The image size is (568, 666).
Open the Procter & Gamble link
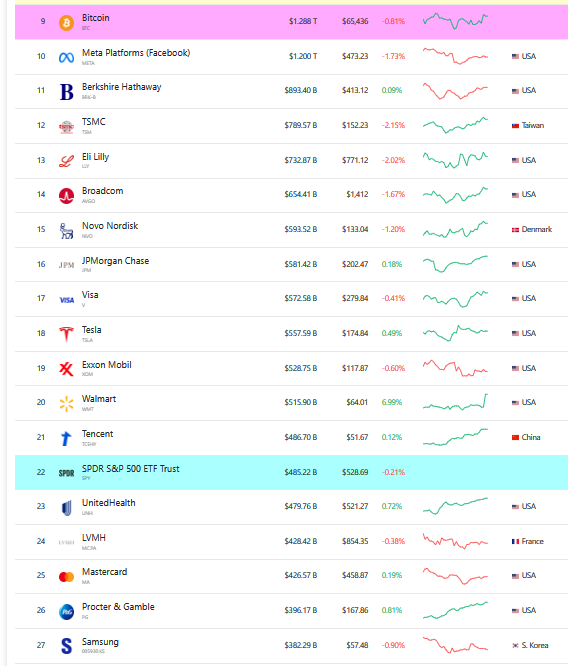[x=118, y=607]
